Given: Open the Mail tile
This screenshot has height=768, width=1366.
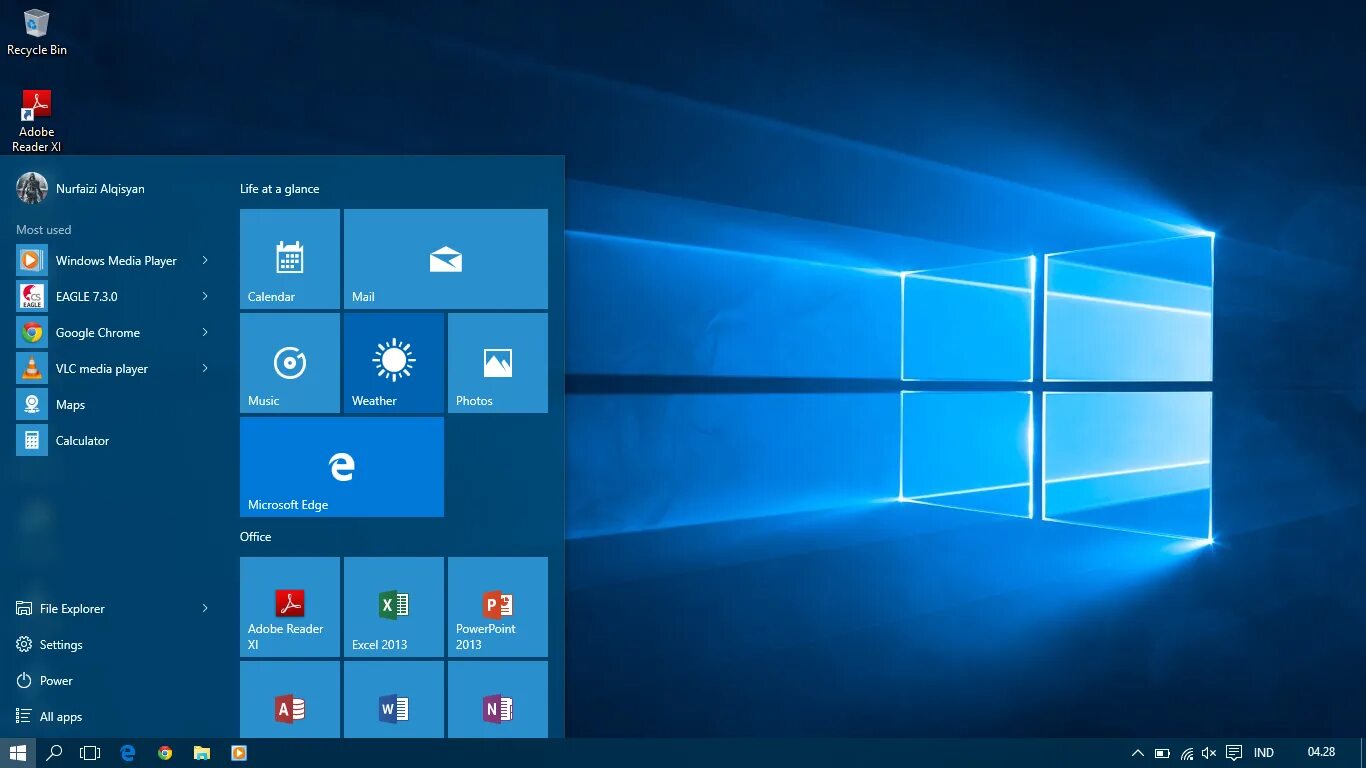Looking at the screenshot, I should pos(446,259).
